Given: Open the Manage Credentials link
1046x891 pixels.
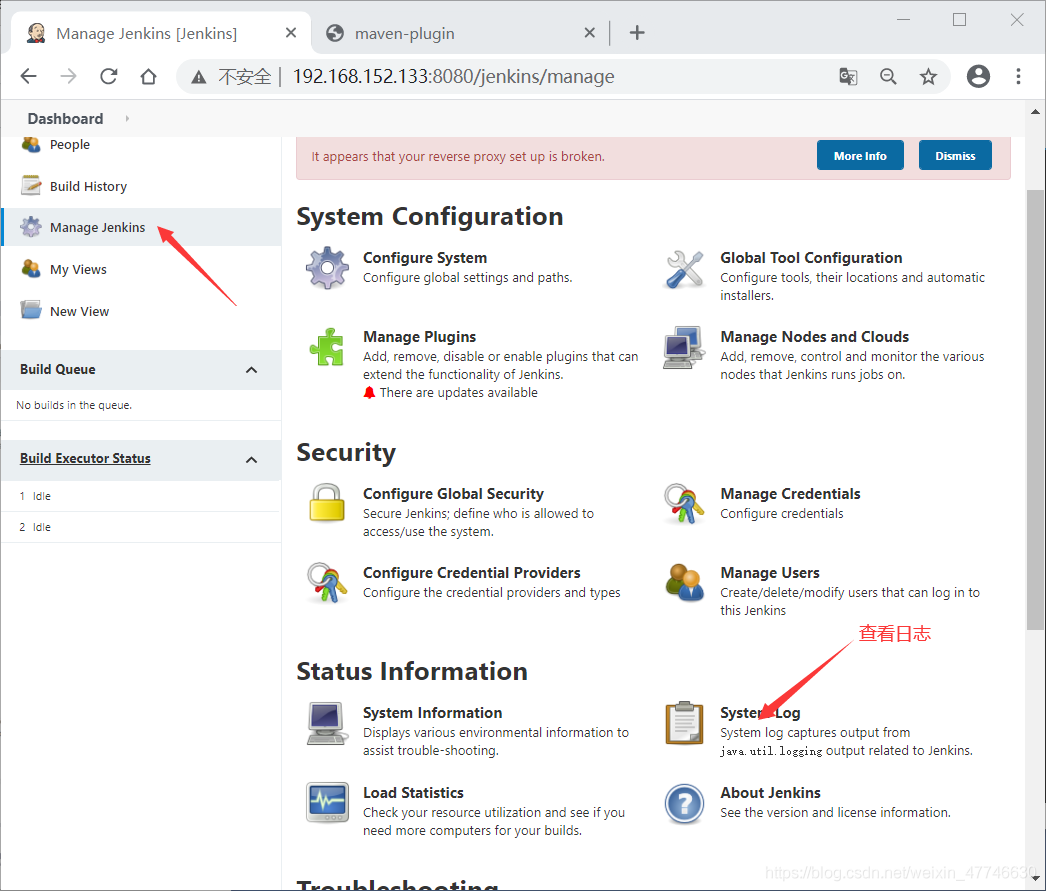Looking at the screenshot, I should 791,494.
